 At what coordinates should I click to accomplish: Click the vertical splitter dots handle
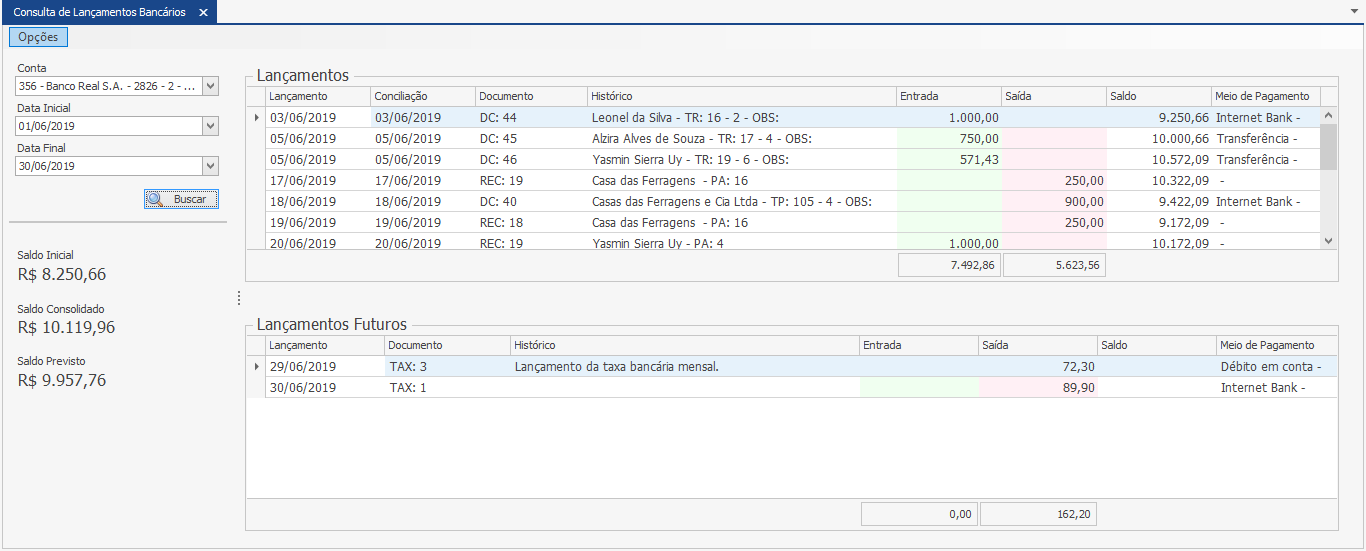click(238, 298)
